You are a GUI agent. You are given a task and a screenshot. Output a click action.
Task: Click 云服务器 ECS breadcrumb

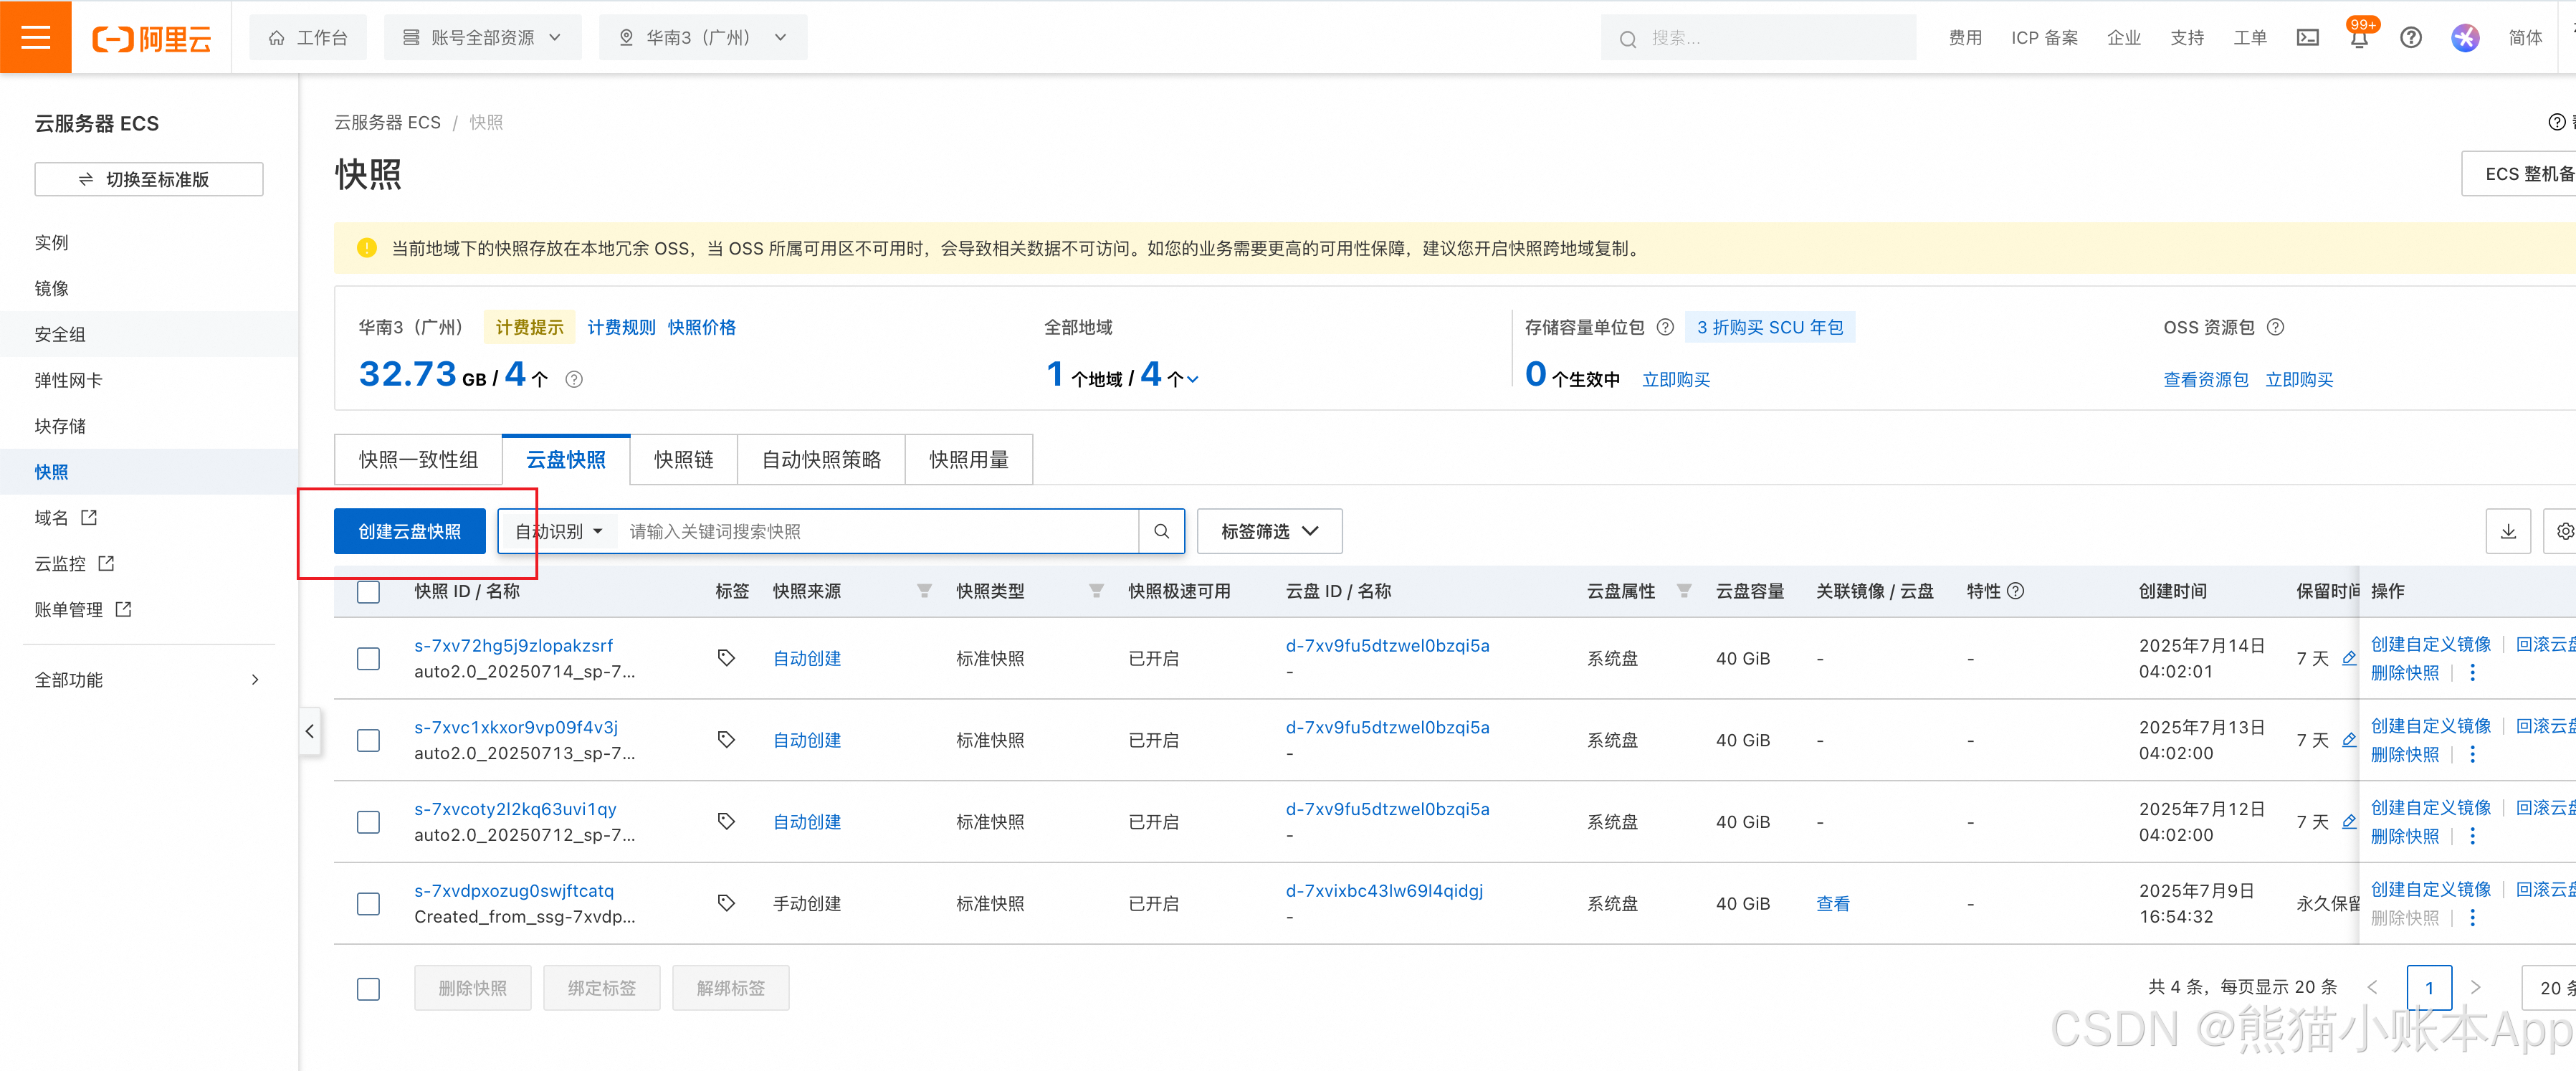(387, 122)
